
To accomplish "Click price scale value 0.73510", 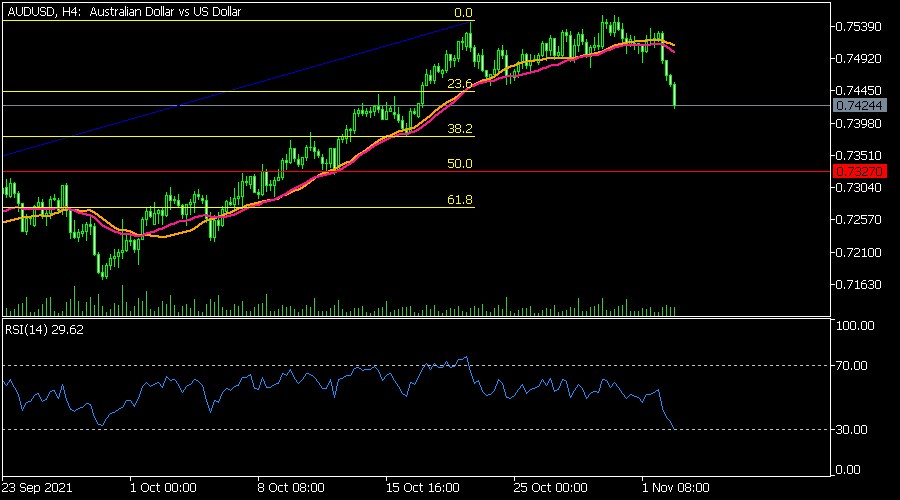I will (x=859, y=156).
